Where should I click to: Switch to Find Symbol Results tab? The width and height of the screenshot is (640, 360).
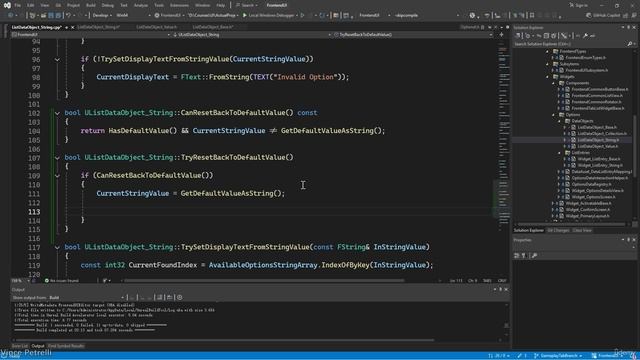click(66, 346)
